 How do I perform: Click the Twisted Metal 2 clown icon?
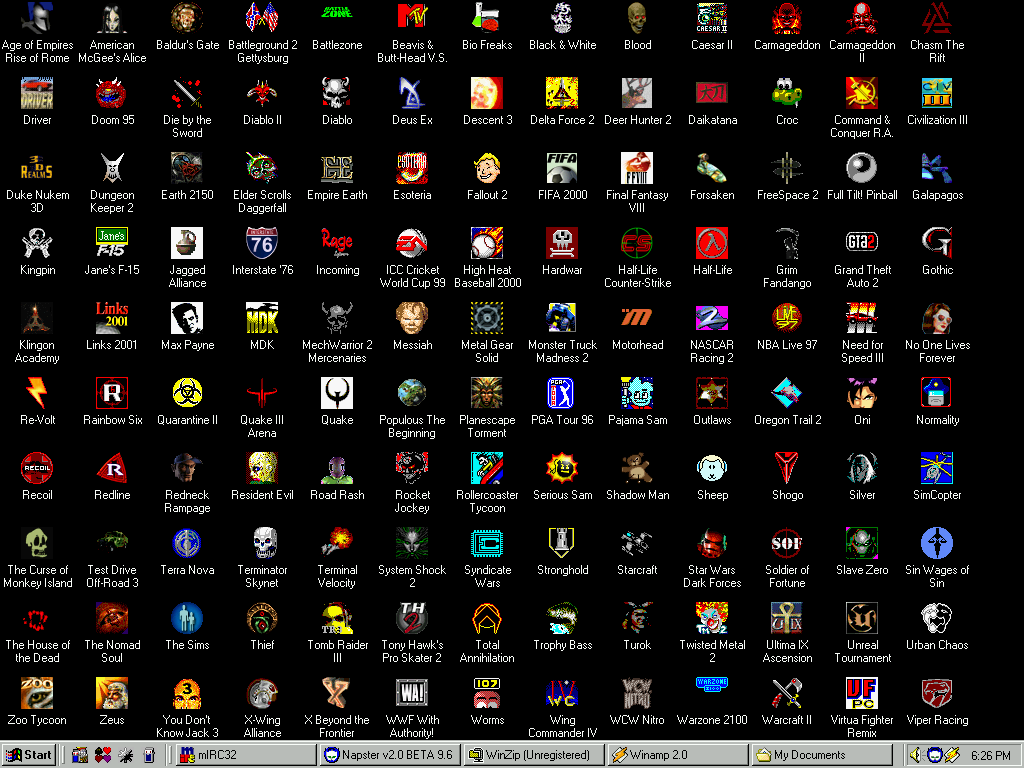pos(712,618)
